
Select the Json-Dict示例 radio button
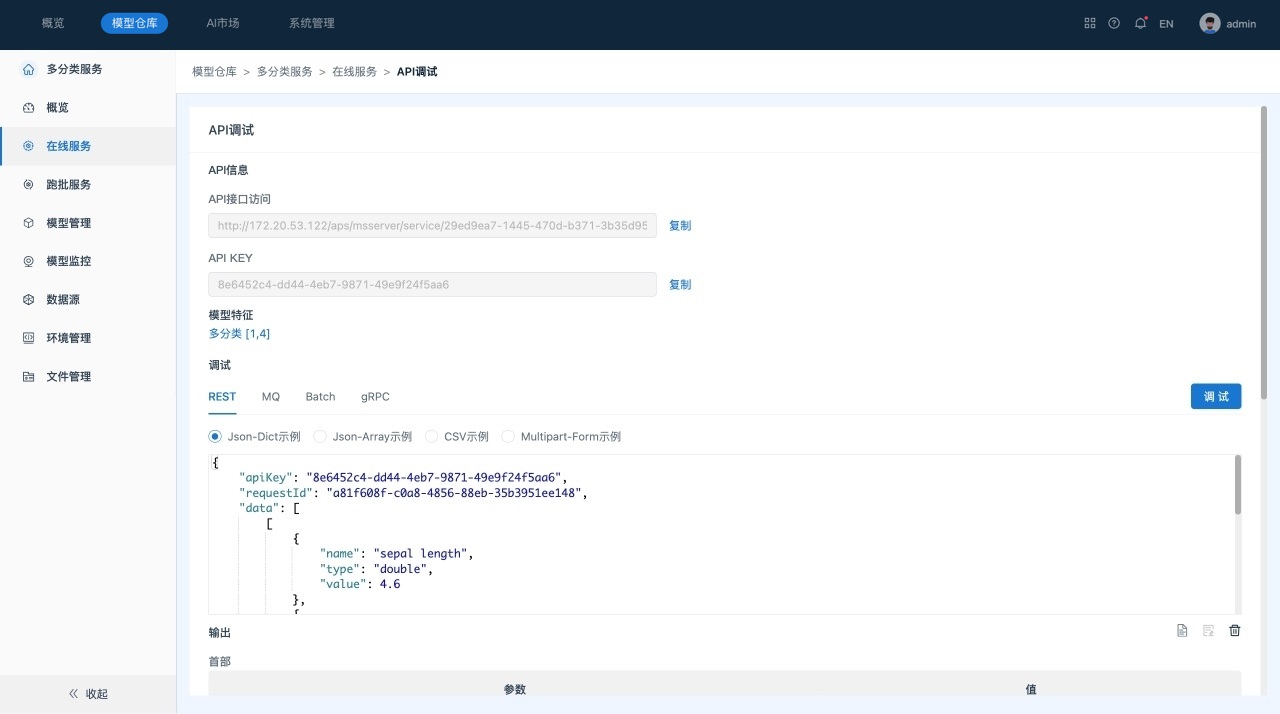point(215,437)
